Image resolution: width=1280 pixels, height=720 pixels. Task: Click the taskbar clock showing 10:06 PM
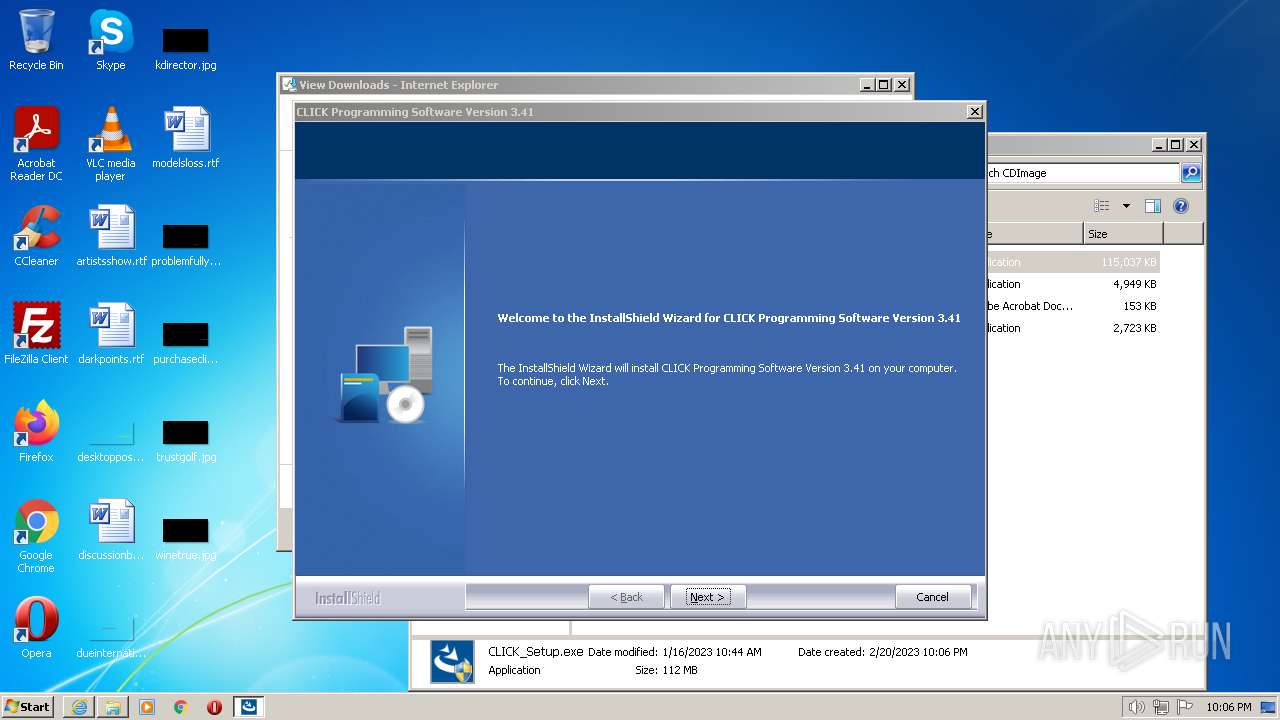[1228, 707]
